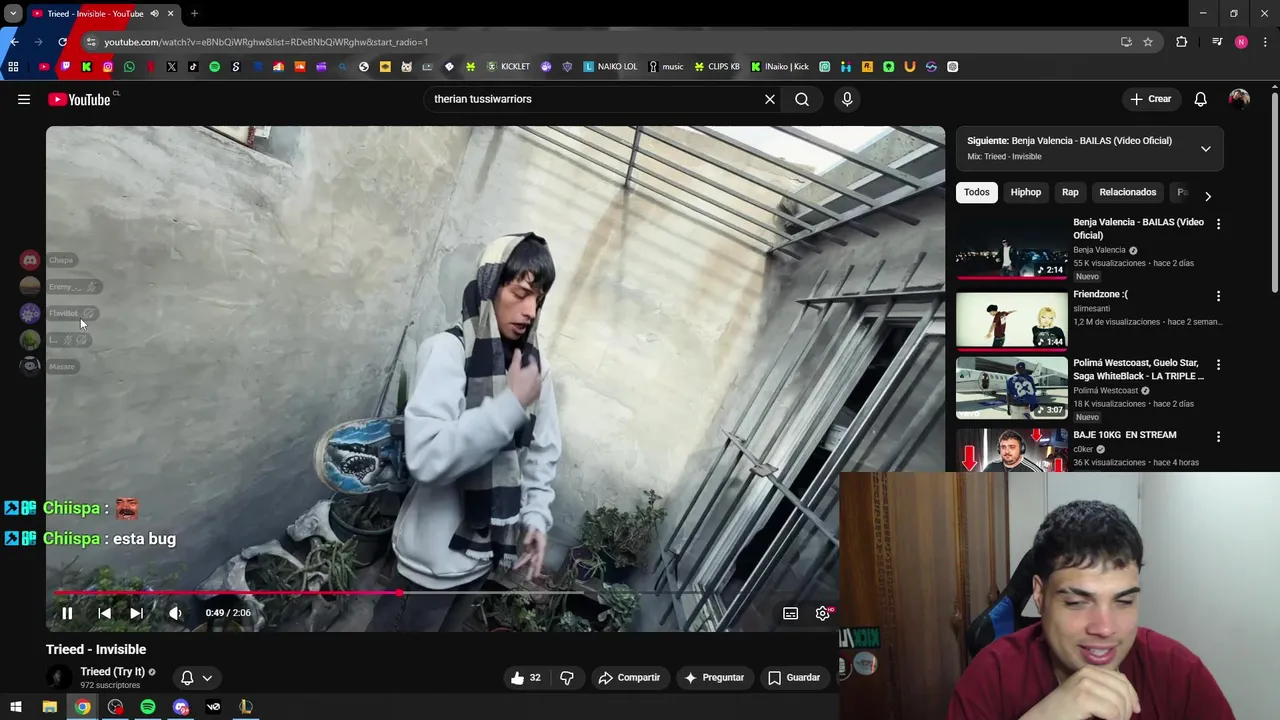
Task: Open the Polimá Westcoast video title
Action: 1138,369
